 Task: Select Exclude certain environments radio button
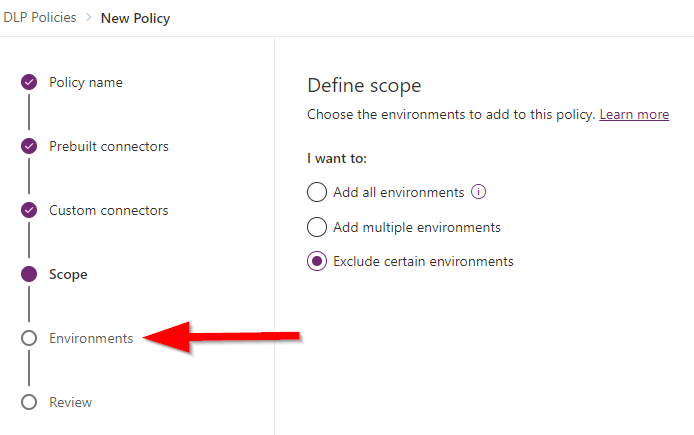(317, 261)
